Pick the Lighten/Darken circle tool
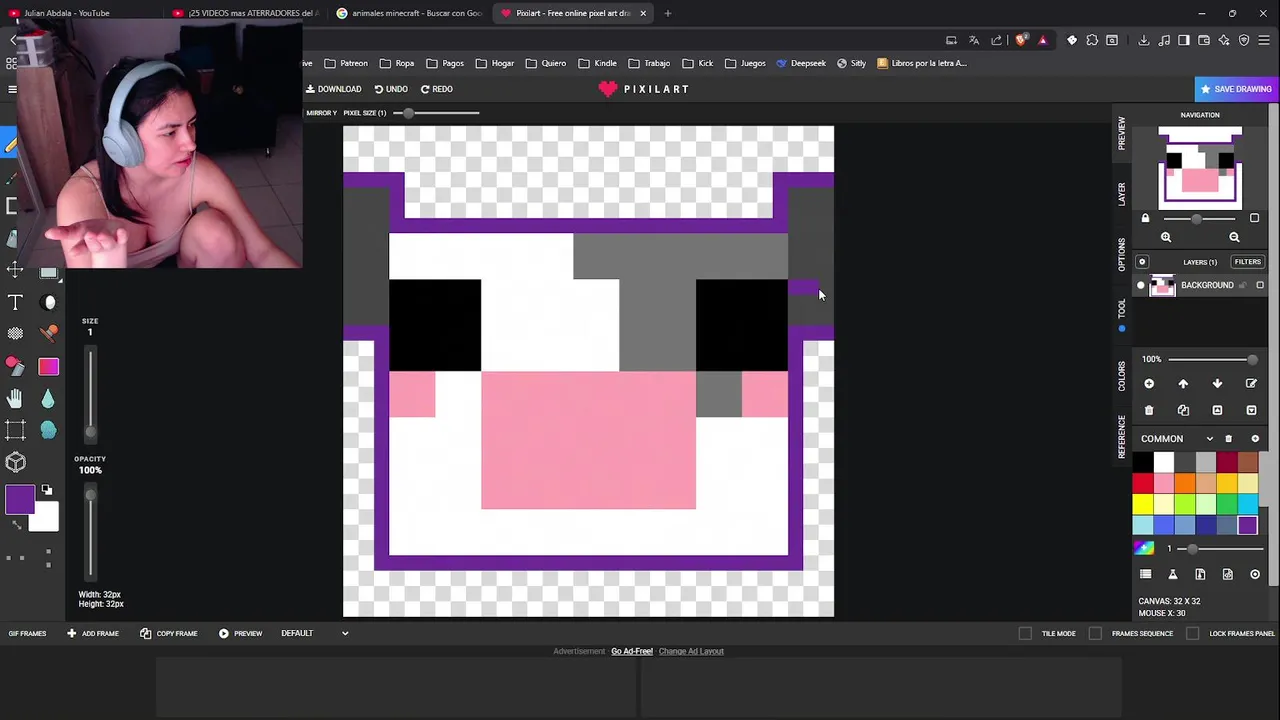Screen dimensions: 1280x720 coord(48,302)
